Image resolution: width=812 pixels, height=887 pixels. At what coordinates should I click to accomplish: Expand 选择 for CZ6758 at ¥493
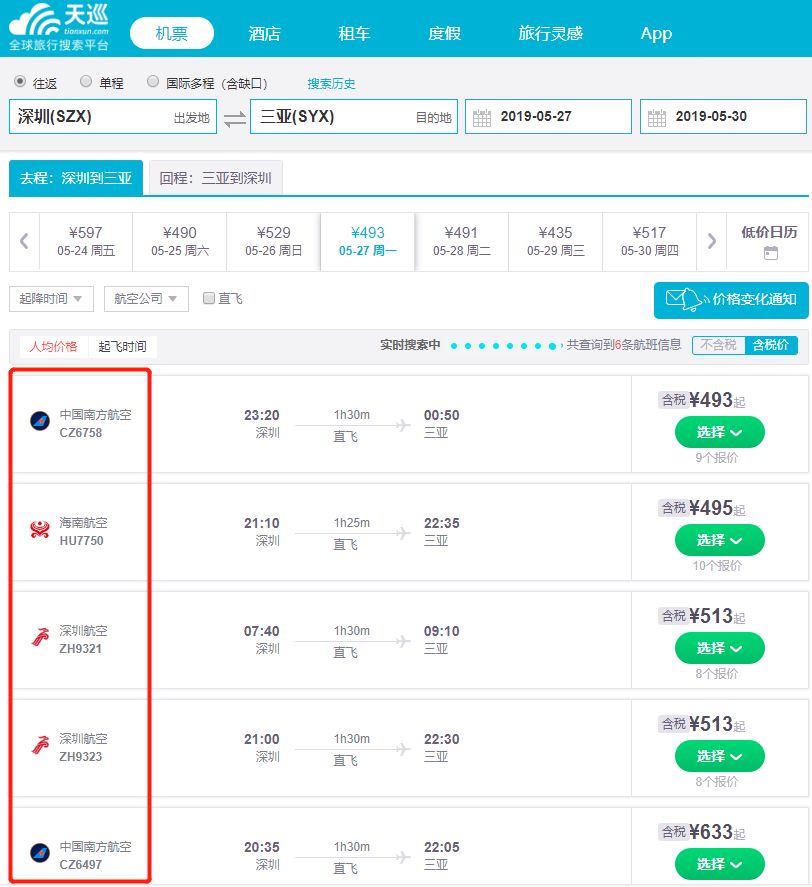click(719, 433)
